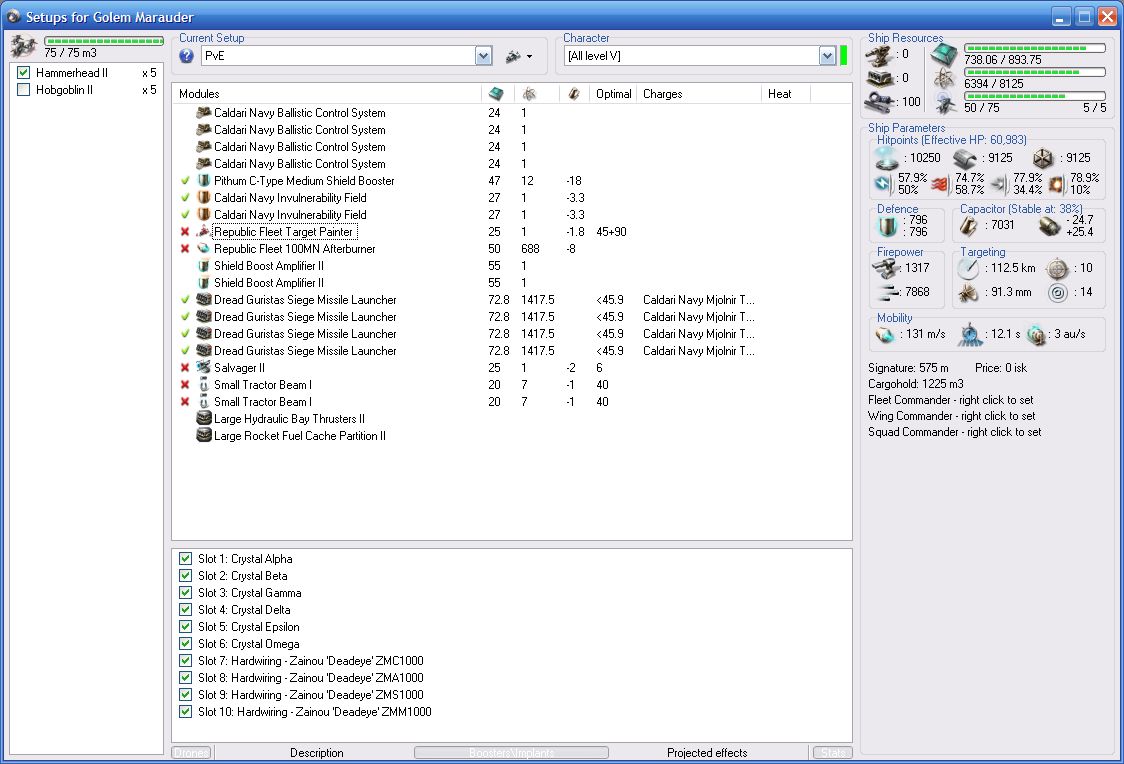Click the Defence tank icon 796
The height and width of the screenshot is (764, 1124).
pyautogui.click(x=887, y=226)
